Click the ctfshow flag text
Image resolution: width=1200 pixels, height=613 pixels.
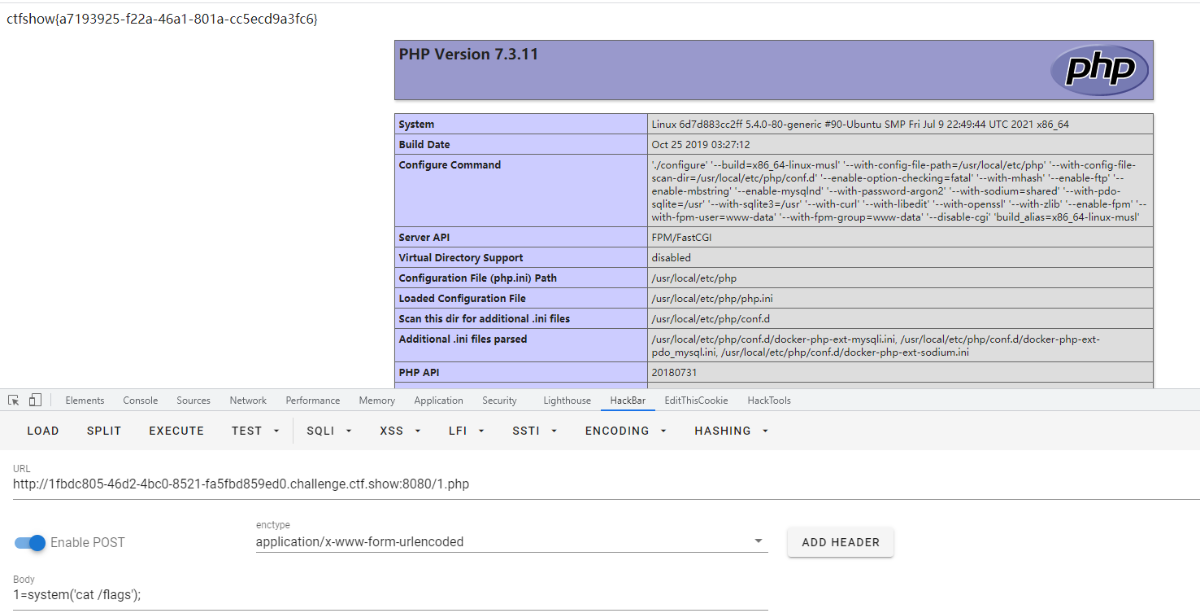162,19
